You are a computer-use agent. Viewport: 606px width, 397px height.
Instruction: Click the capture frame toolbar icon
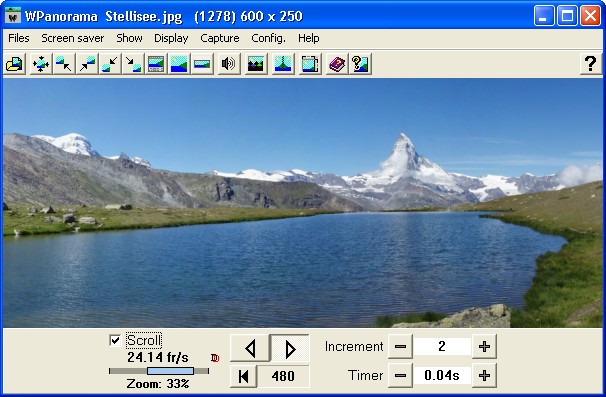[310, 64]
